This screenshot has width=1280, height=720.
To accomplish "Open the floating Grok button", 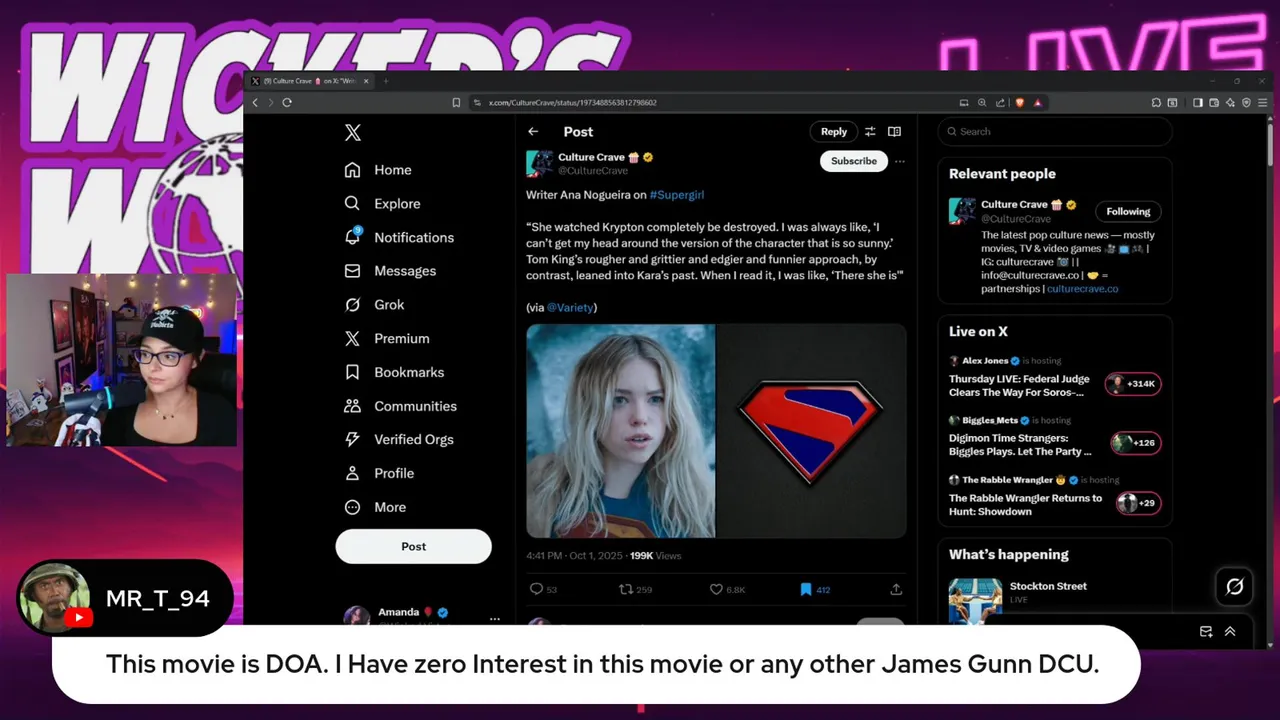I will point(1234,587).
